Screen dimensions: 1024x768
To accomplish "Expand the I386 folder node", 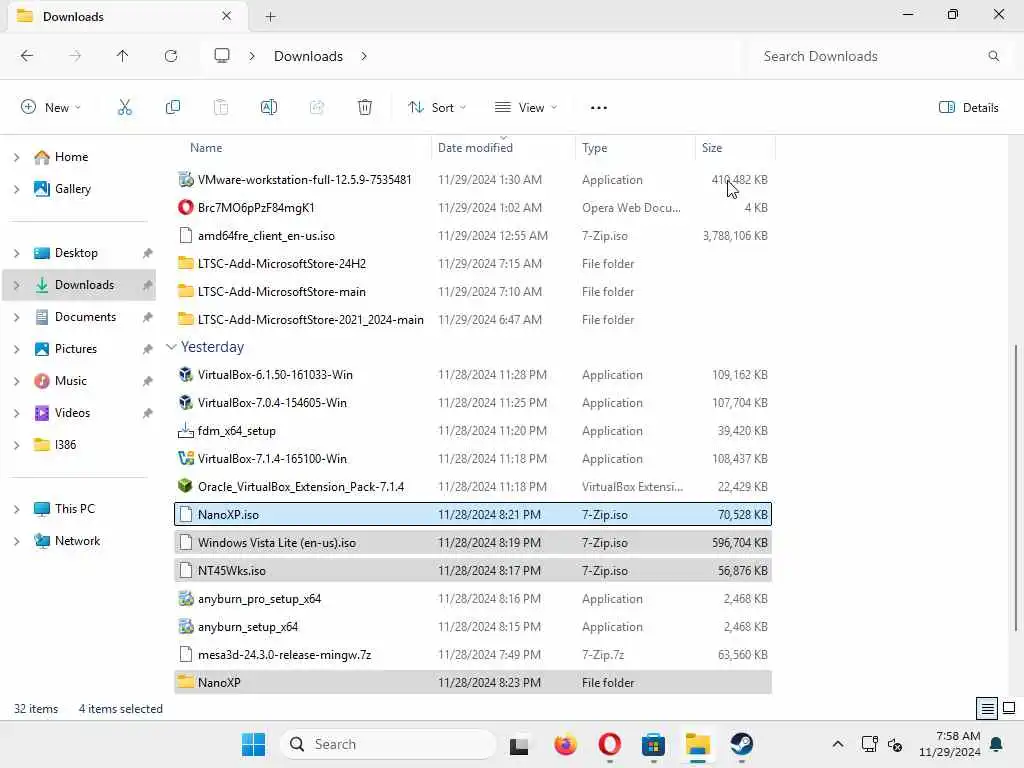I will coord(17,445).
